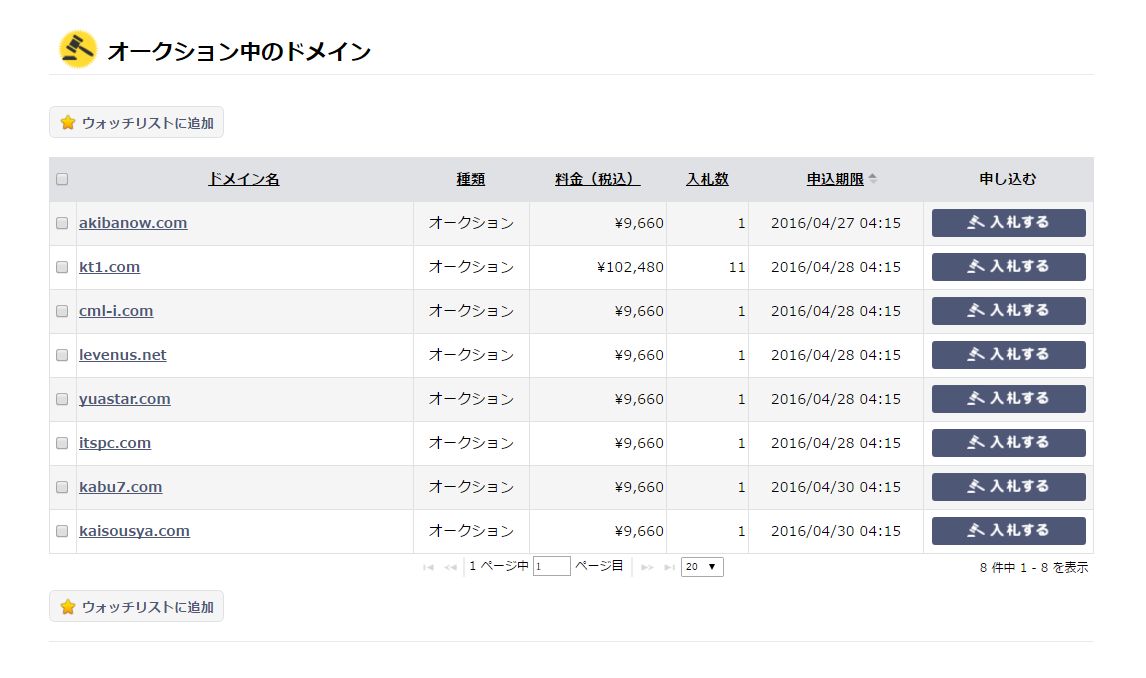Place a bid on kaisousya.com
Screen dimensions: 1146x678
click(x=1009, y=530)
